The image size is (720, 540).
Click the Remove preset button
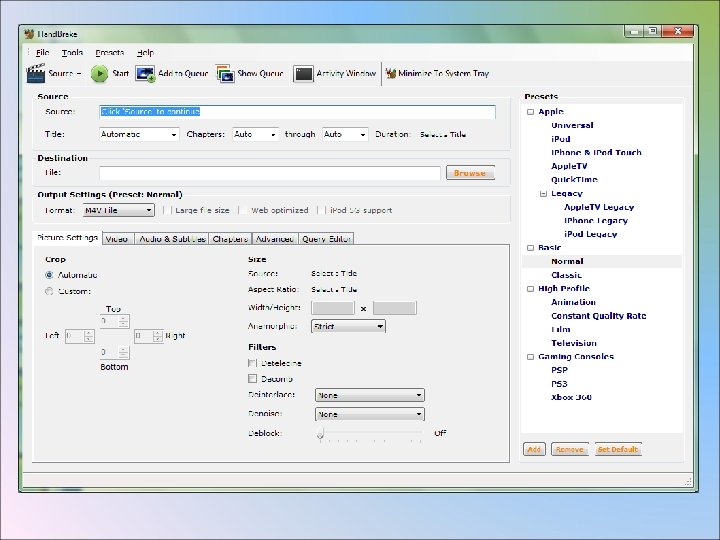570,449
